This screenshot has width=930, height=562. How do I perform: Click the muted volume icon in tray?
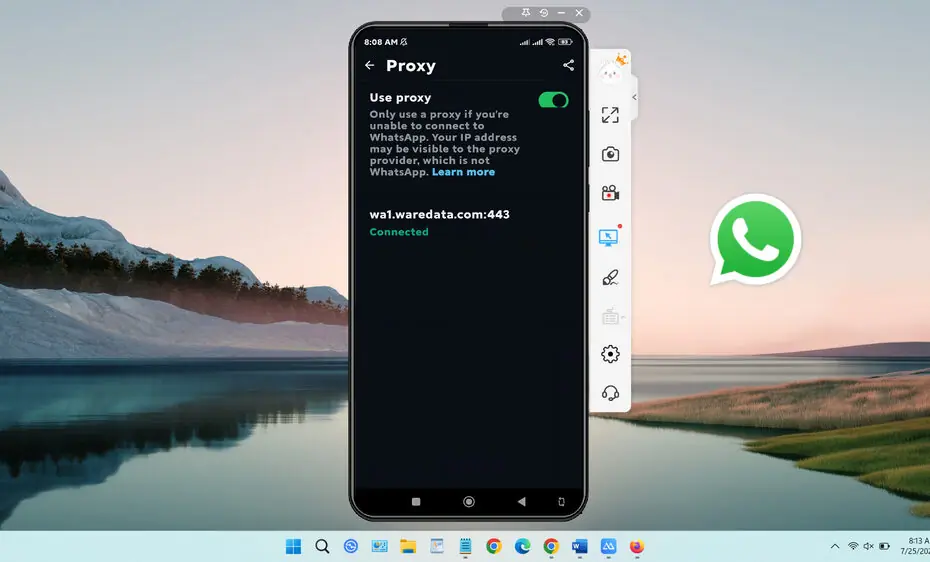tap(868, 546)
